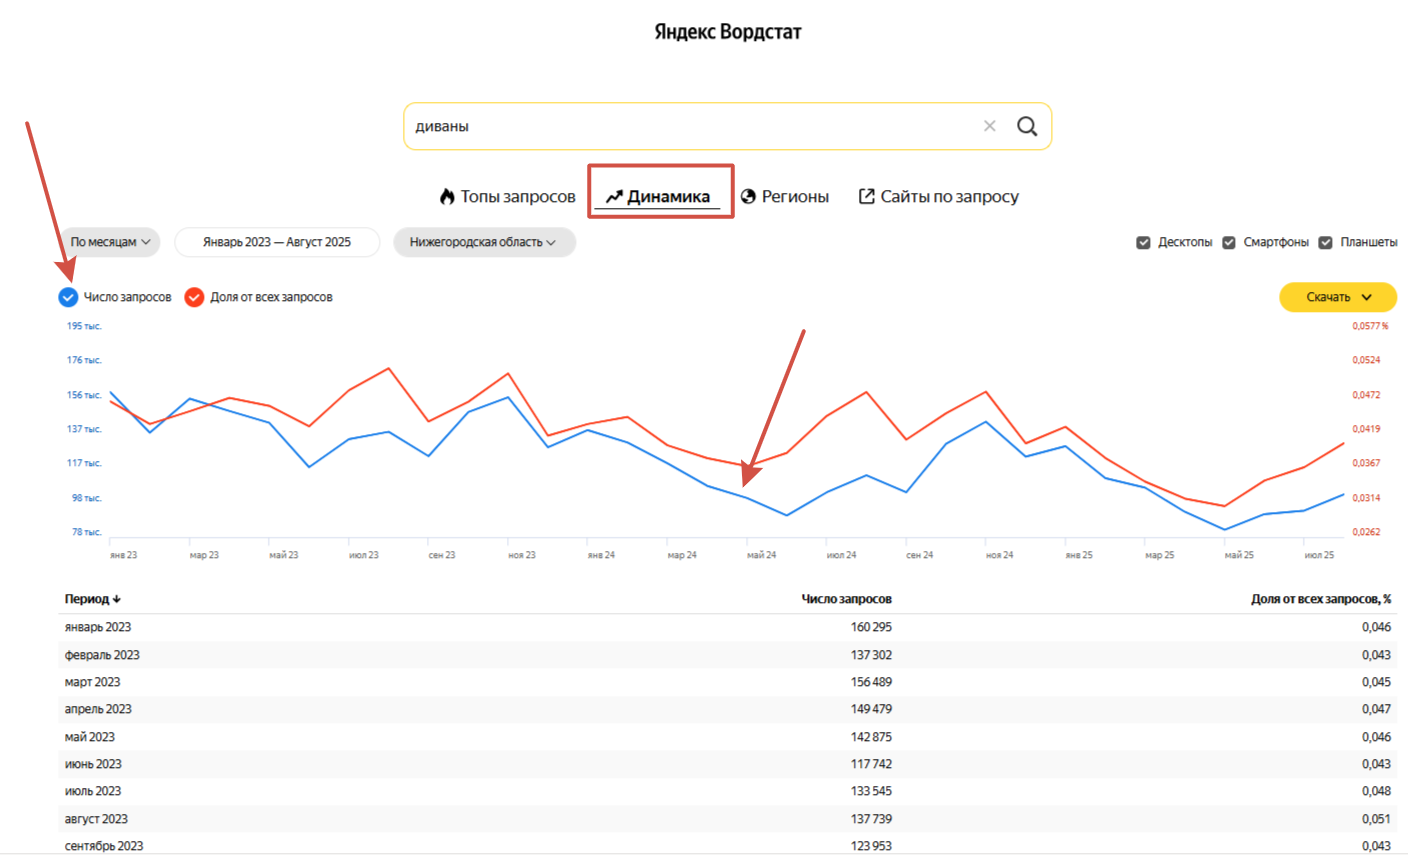Click the trending chart icon on Динамика tab
The width and height of the screenshot is (1408, 859).
click(614, 196)
